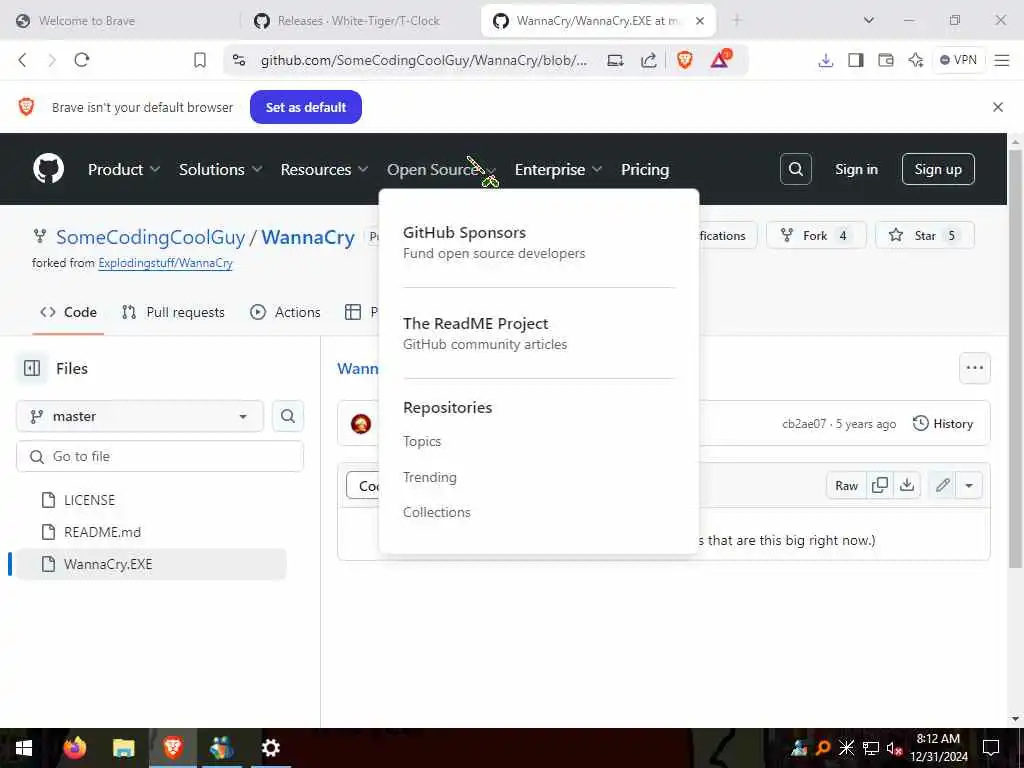This screenshot has height=768, width=1024.
Task: Click the Go to file field
Action: point(160,456)
